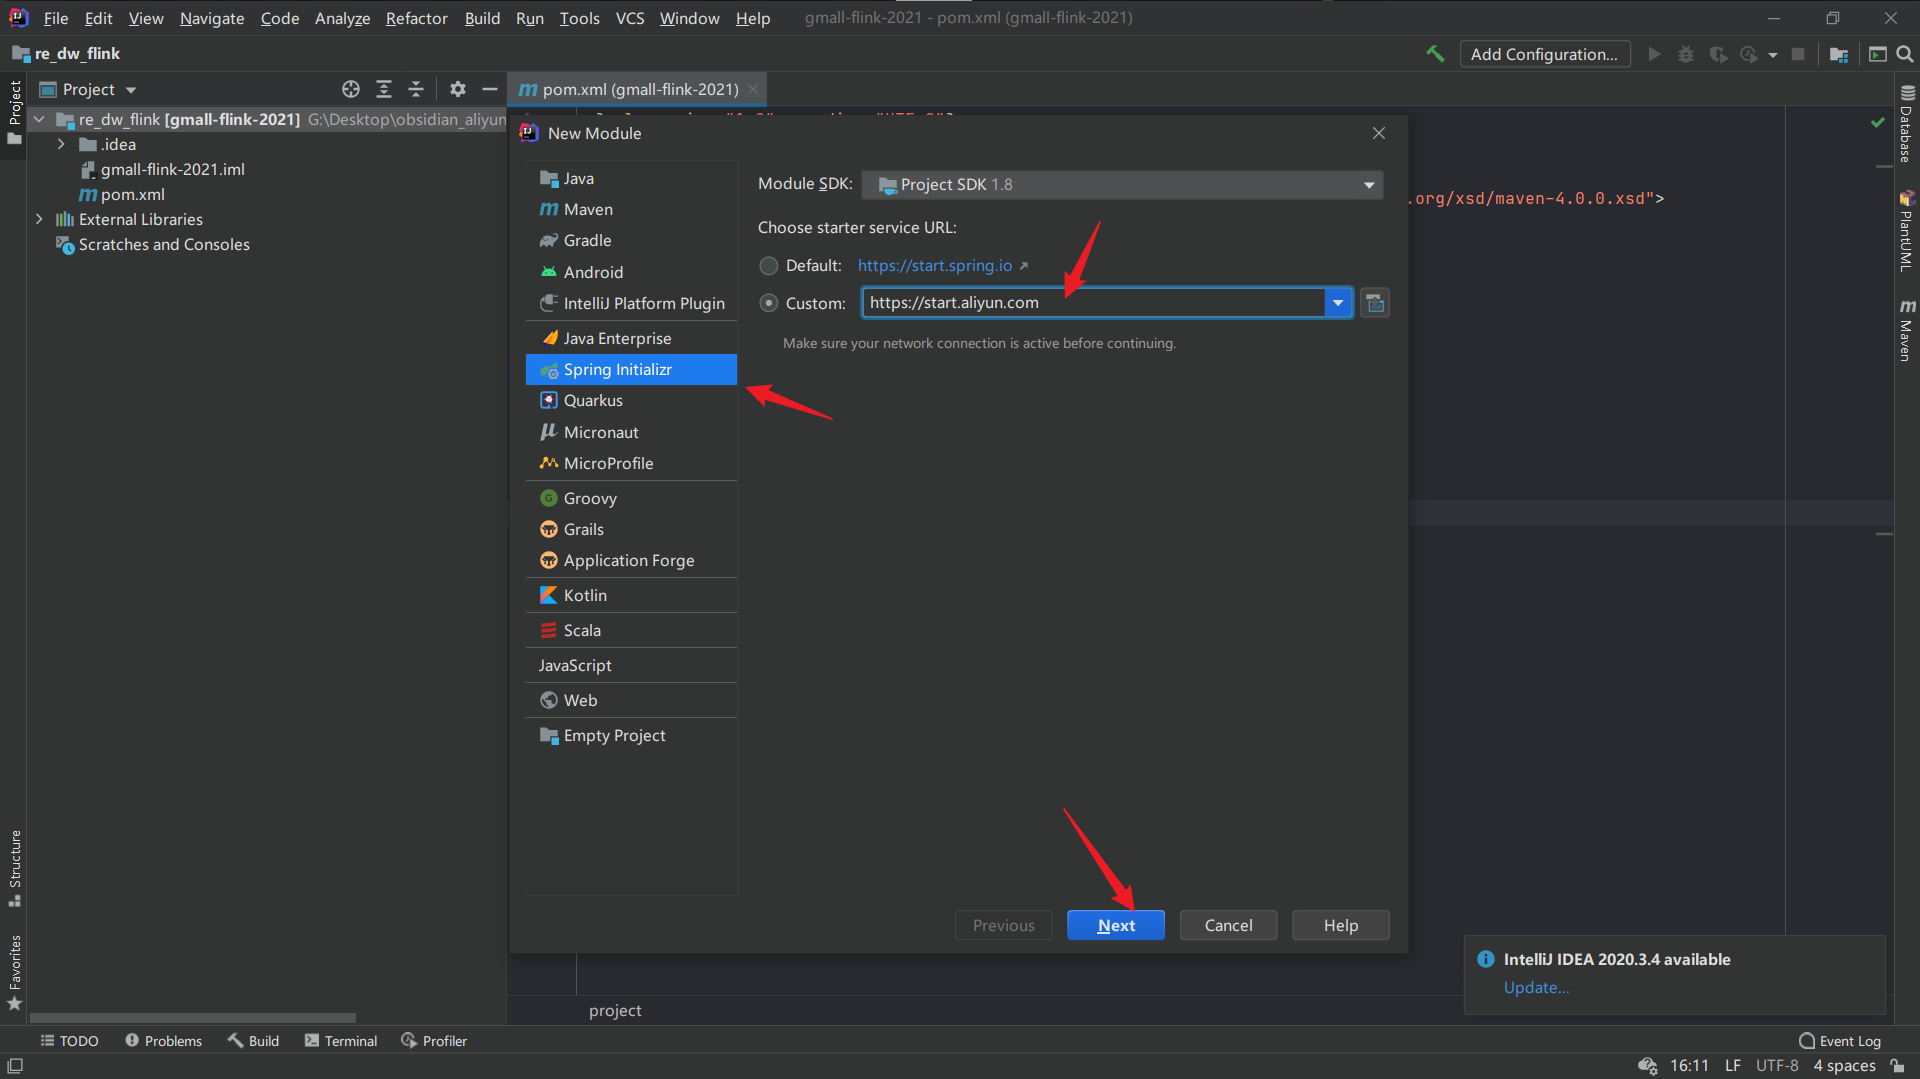Open run configuration dropdown arrow in toolbar
This screenshot has width=1920, height=1079.
pyautogui.click(x=1773, y=55)
